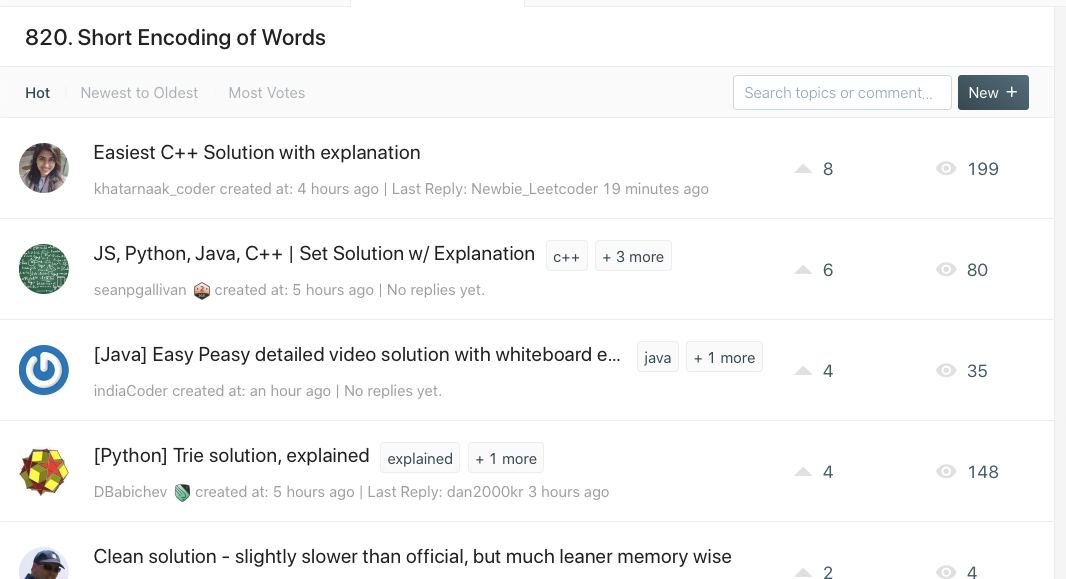Click the views eye icon showing 199
Viewport: 1066px width, 579px height.
(946, 169)
